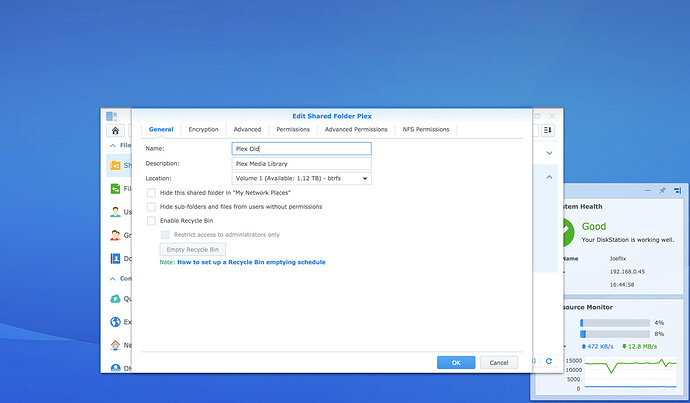Expand down chevron in shared folder list
This screenshot has height=403, width=690.
(x=549, y=153)
